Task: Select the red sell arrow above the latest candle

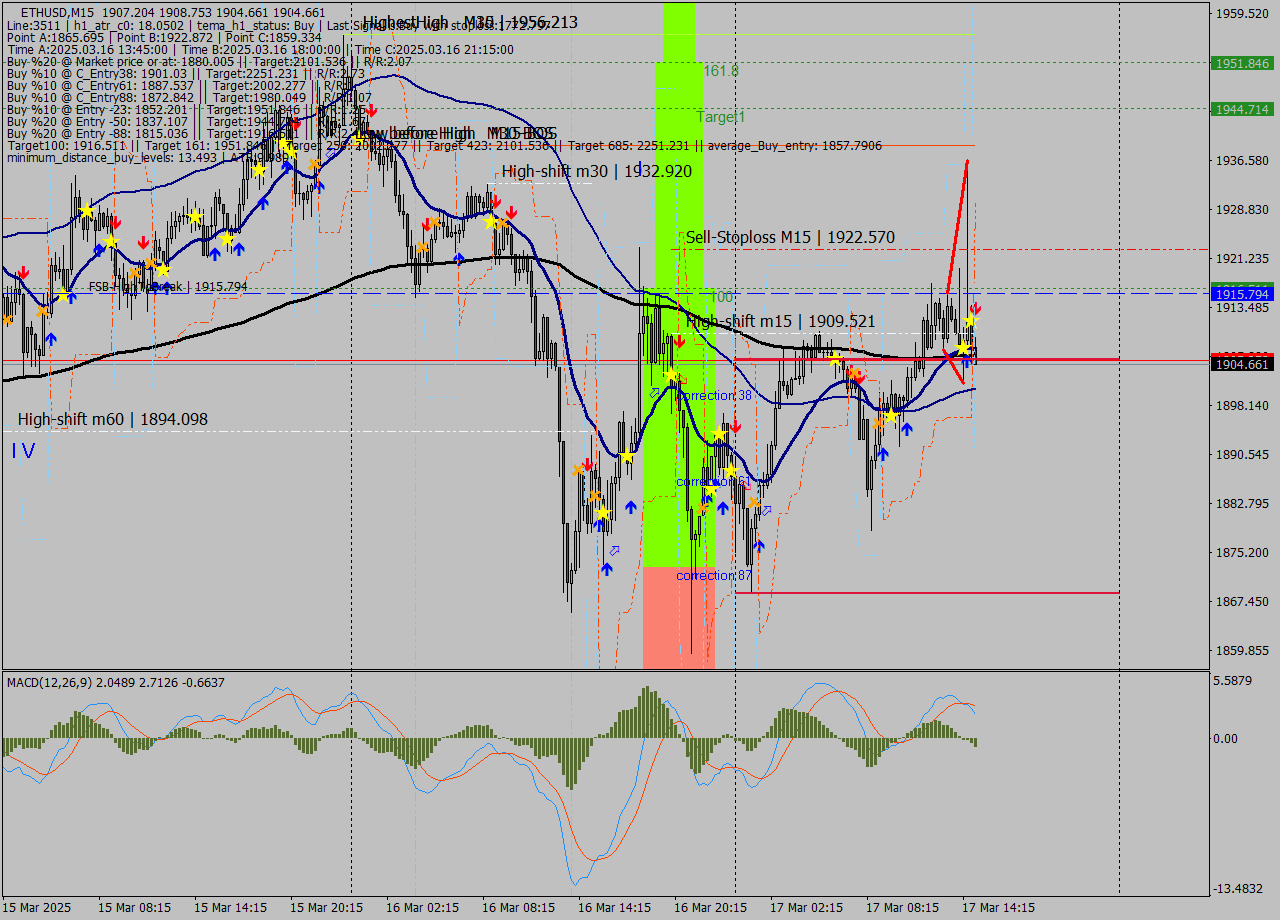Action: click(975, 309)
